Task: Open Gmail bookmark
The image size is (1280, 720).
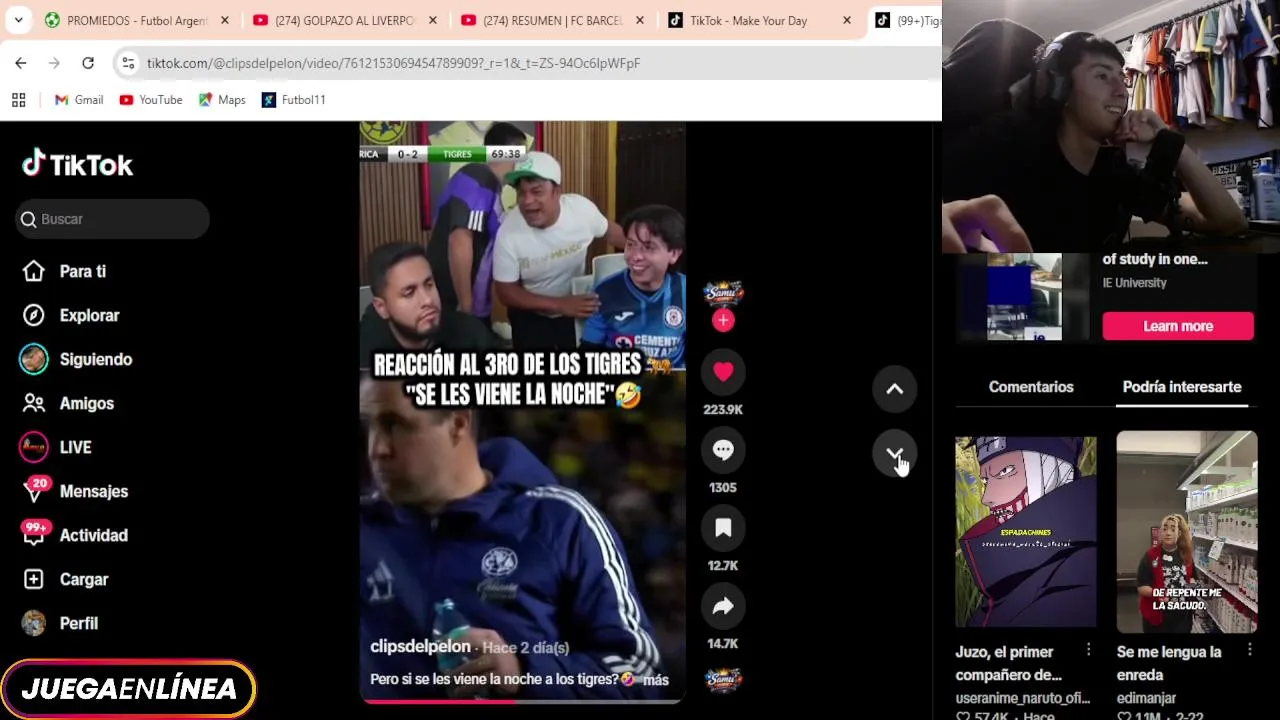Action: pos(79,100)
